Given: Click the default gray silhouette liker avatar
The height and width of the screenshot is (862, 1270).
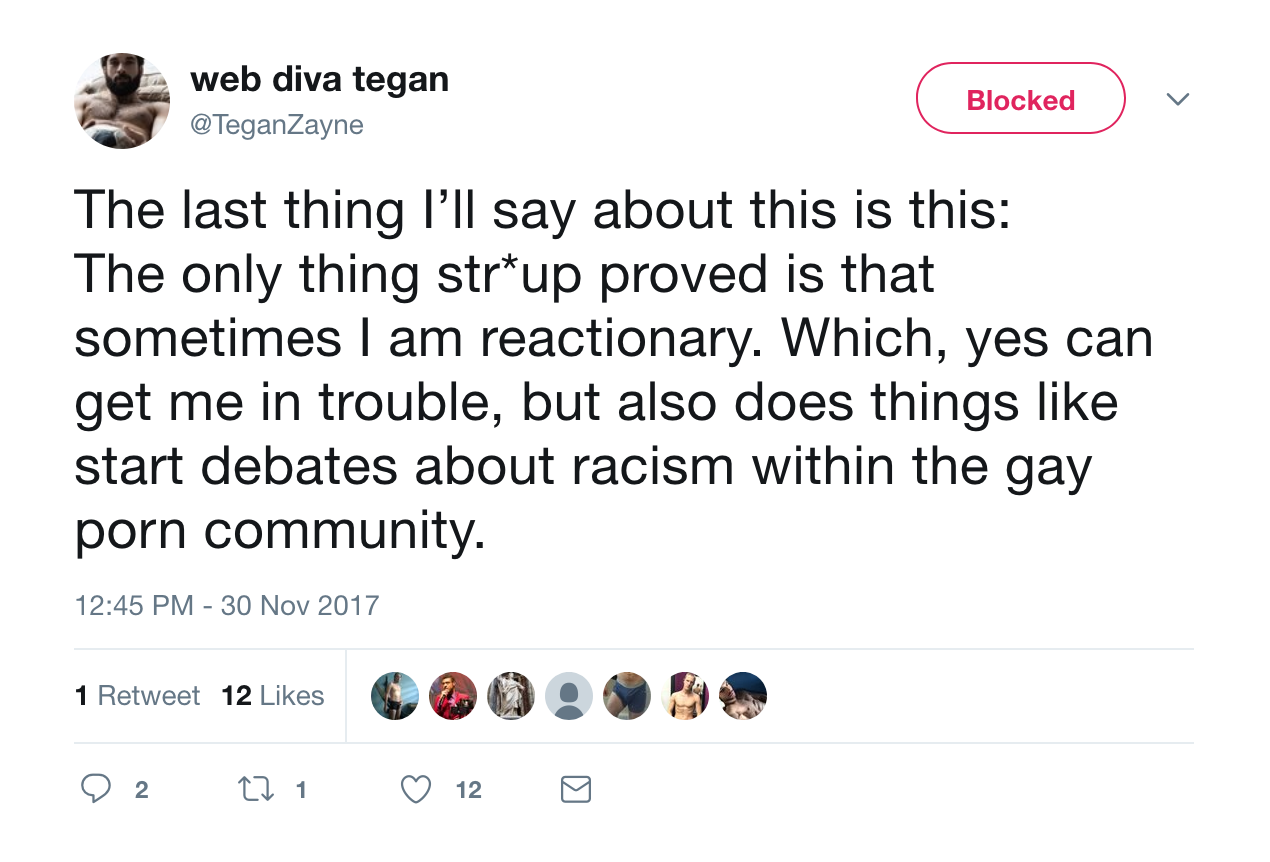Looking at the screenshot, I should click(569, 696).
